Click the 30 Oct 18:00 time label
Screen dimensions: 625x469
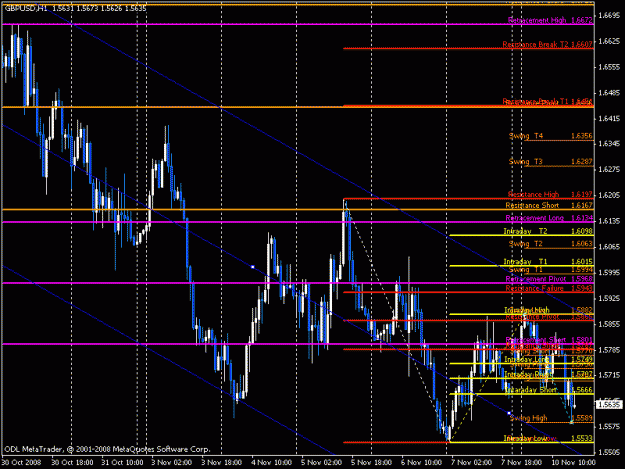72,462
